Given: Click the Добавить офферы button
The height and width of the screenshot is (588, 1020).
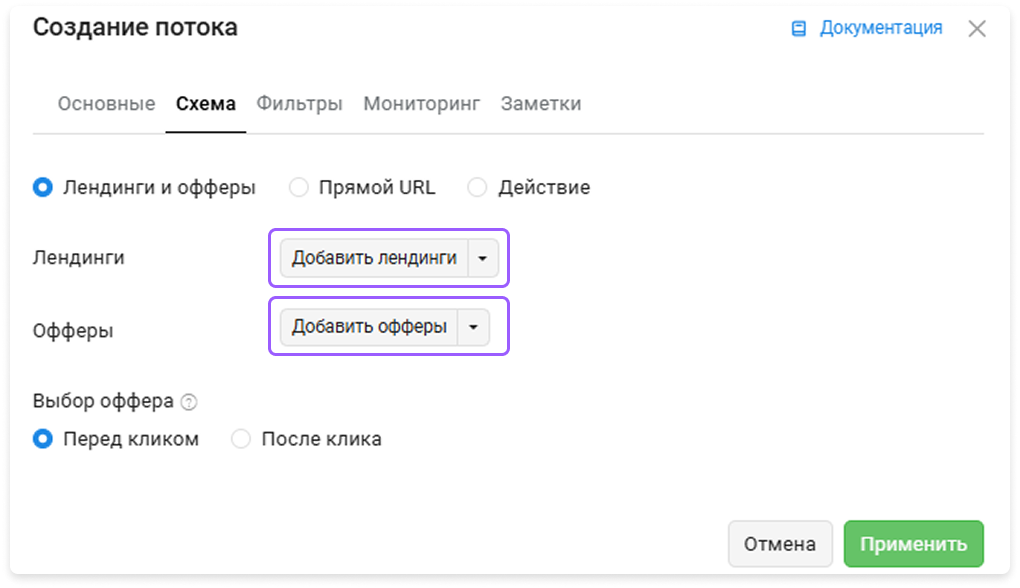Looking at the screenshot, I should (x=369, y=327).
